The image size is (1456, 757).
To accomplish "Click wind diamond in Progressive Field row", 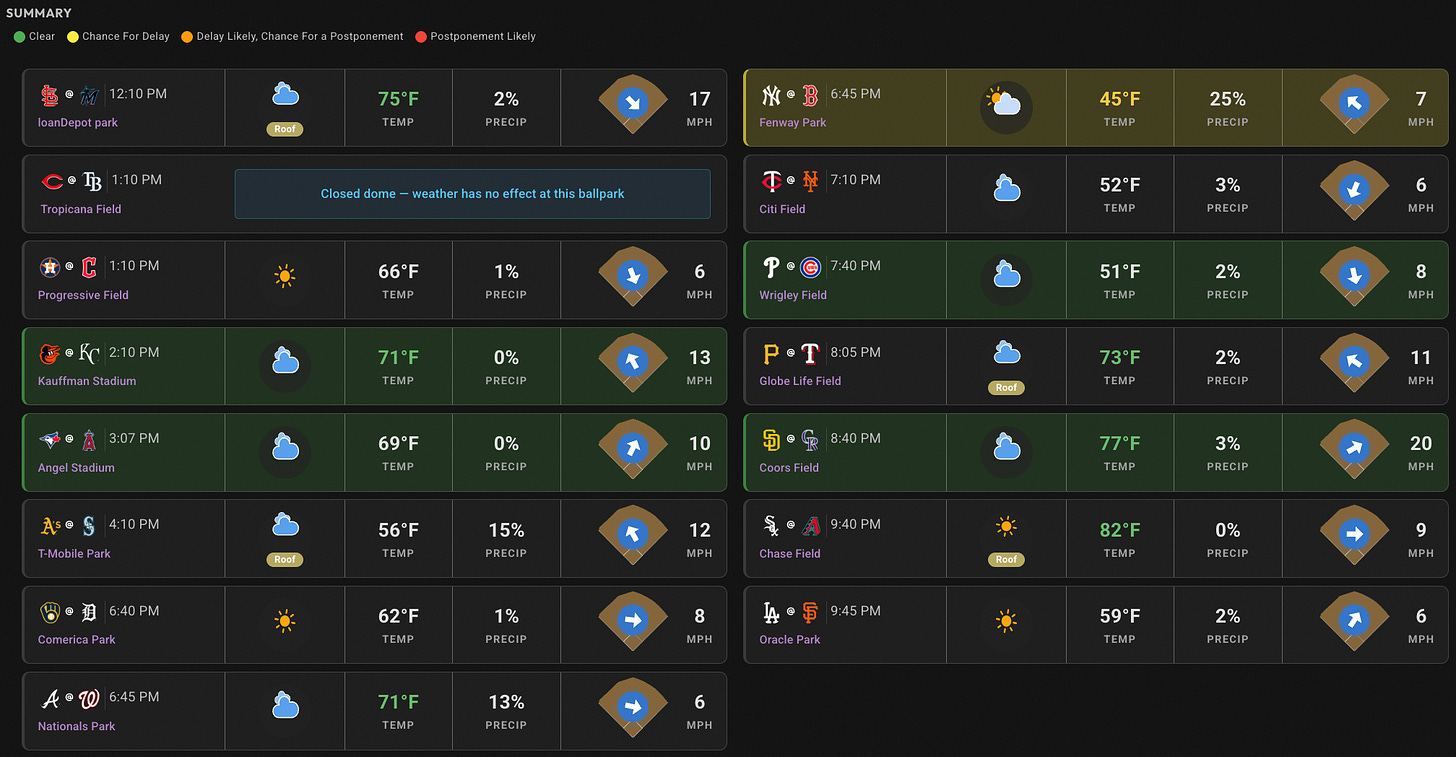I will point(632,275).
